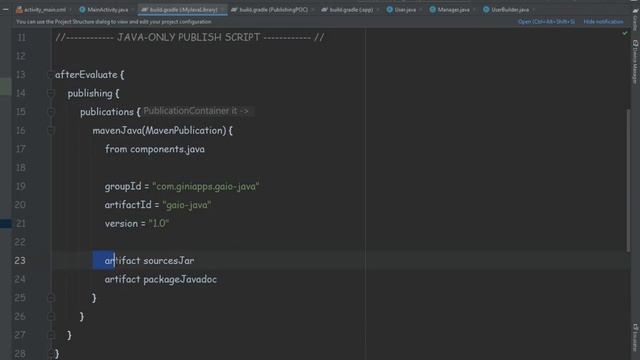The height and width of the screenshot is (360, 640).
Task: Click packageJavadoc on line 24
Action: (180, 279)
